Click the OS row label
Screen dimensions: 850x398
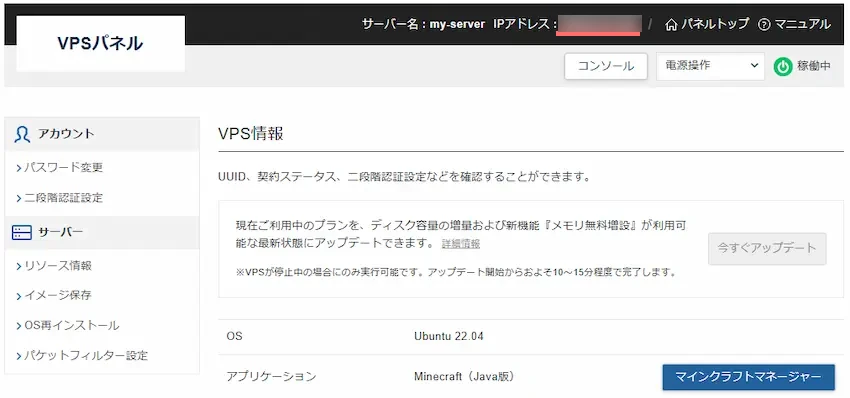[234, 336]
